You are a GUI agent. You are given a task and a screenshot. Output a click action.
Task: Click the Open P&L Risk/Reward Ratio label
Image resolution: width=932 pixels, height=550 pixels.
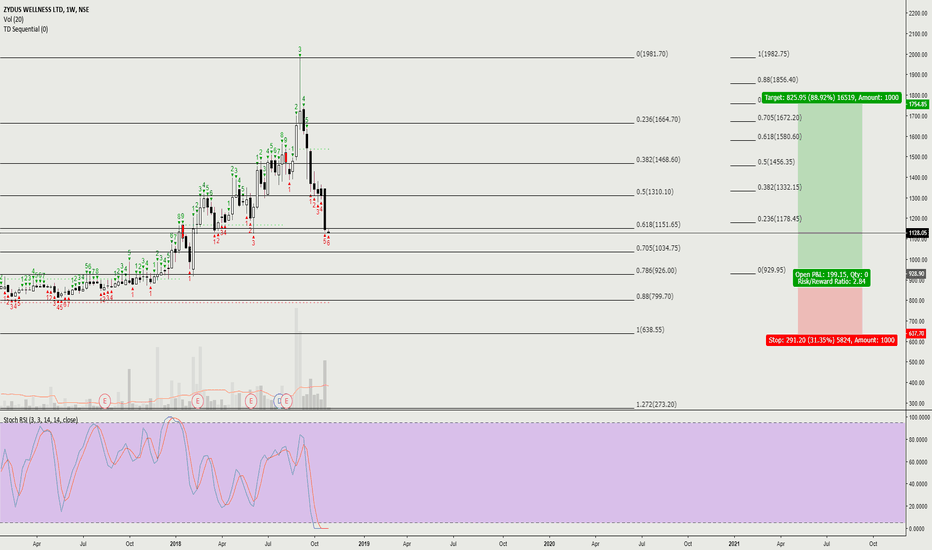[832, 278]
